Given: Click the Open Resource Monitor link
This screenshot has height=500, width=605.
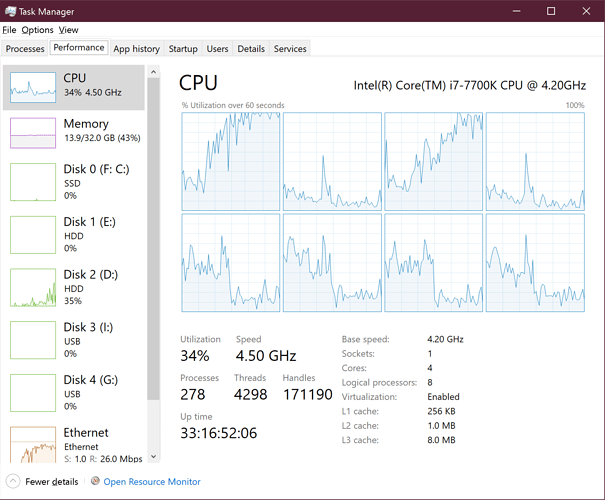Looking at the screenshot, I should tap(152, 481).
